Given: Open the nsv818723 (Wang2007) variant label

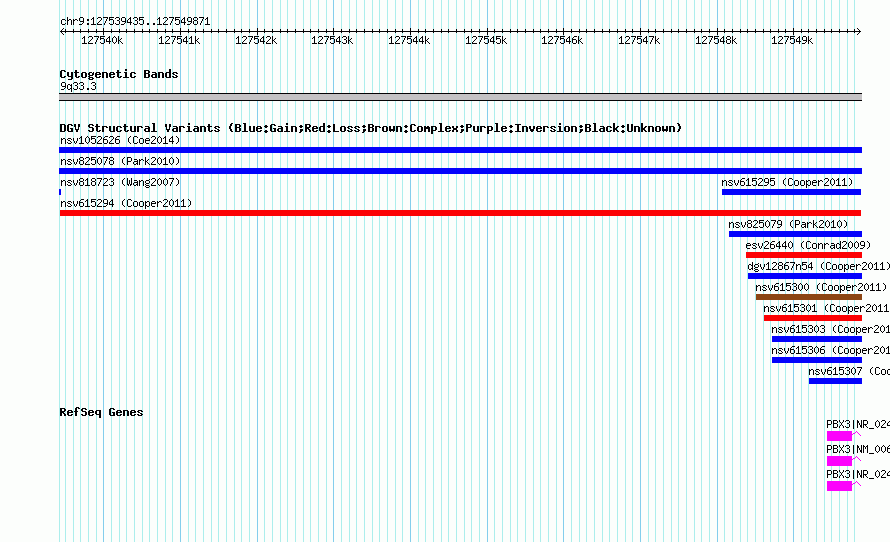Looking at the screenshot, I should point(120,182).
